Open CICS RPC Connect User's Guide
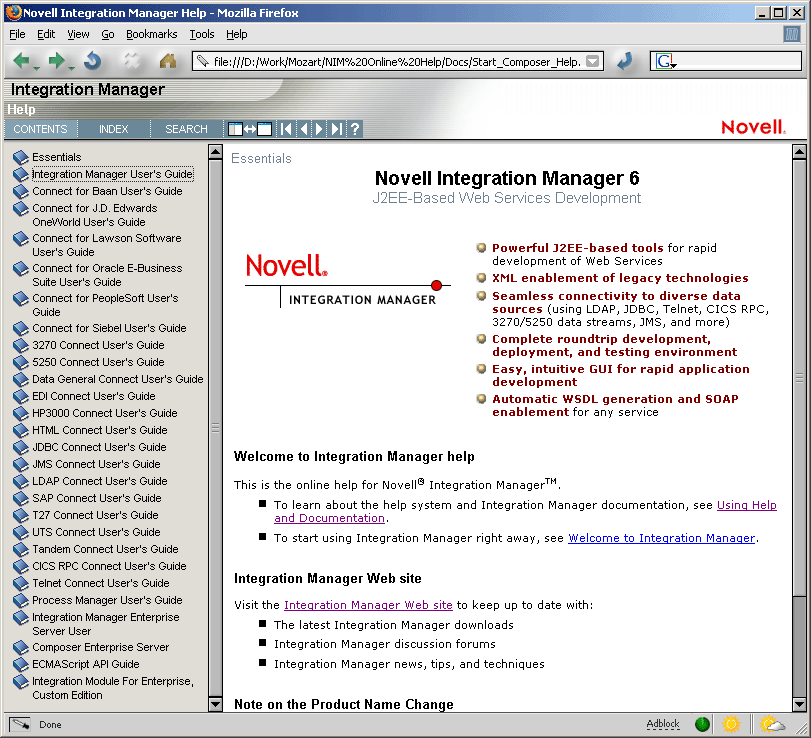The width and height of the screenshot is (811, 738). 109,566
